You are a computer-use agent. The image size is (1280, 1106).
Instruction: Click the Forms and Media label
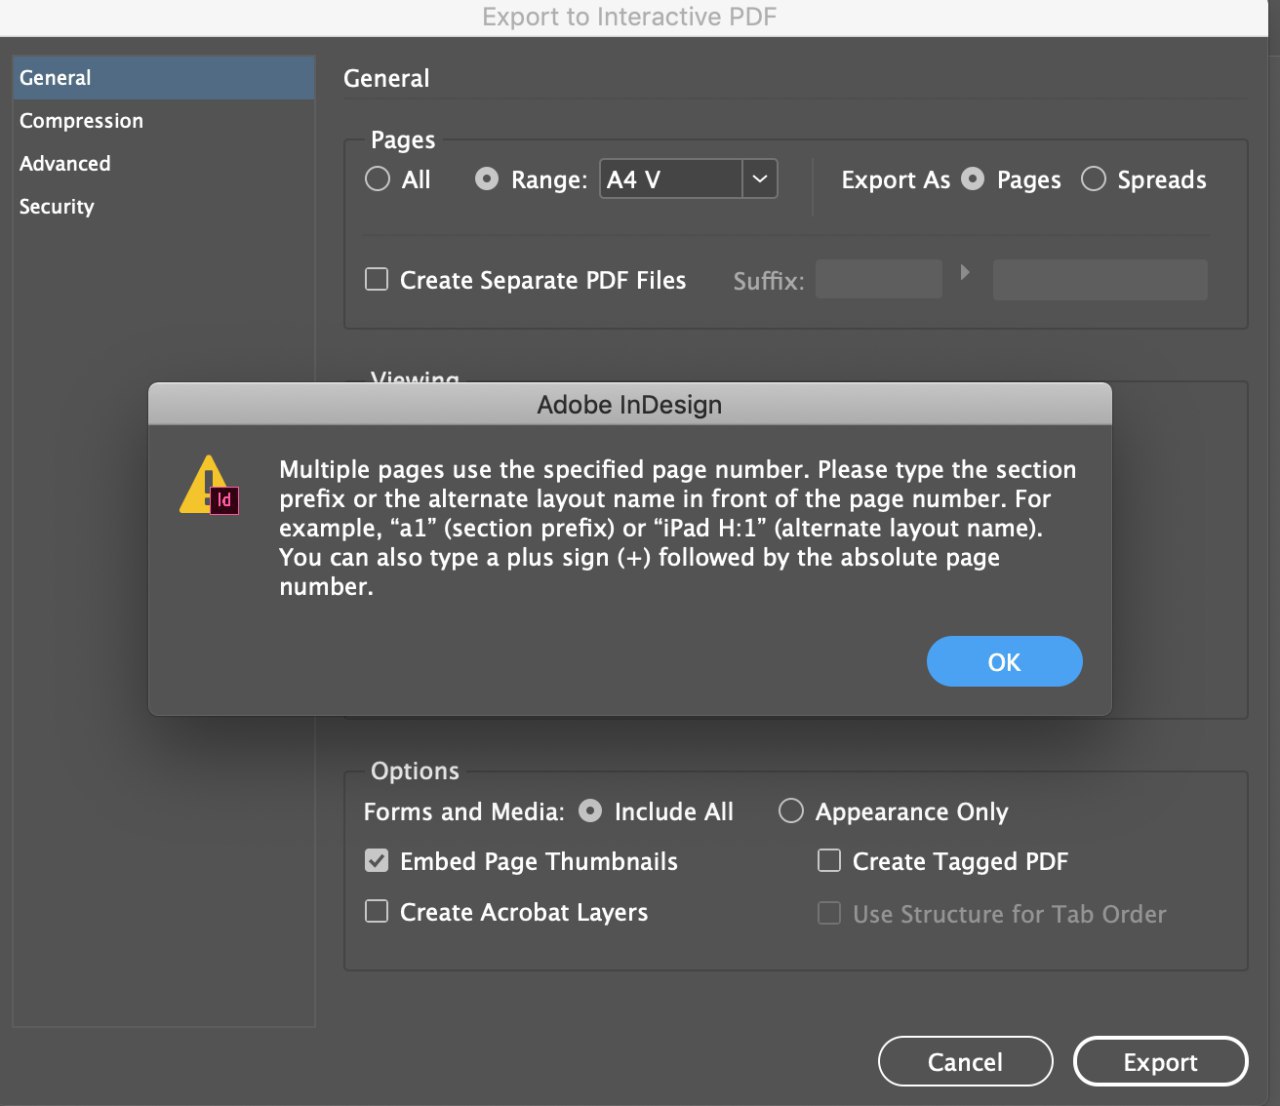tap(464, 811)
